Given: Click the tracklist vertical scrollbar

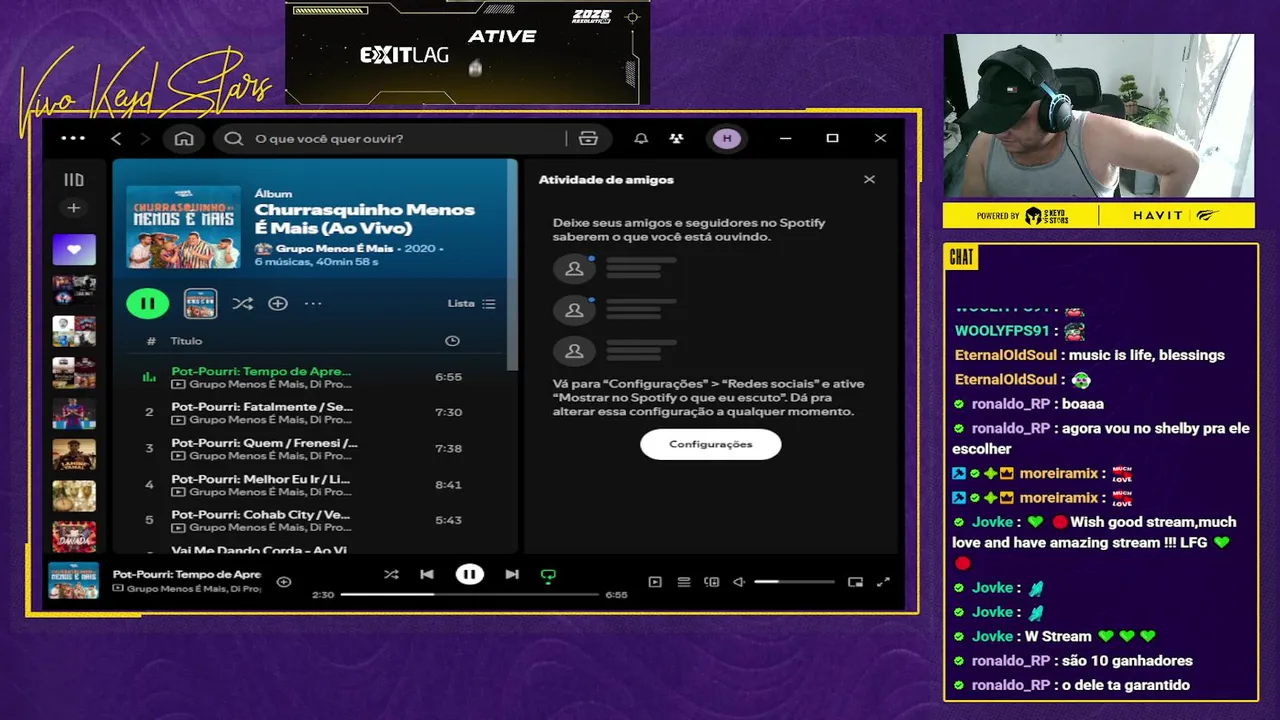Looking at the screenshot, I should coord(513,265).
